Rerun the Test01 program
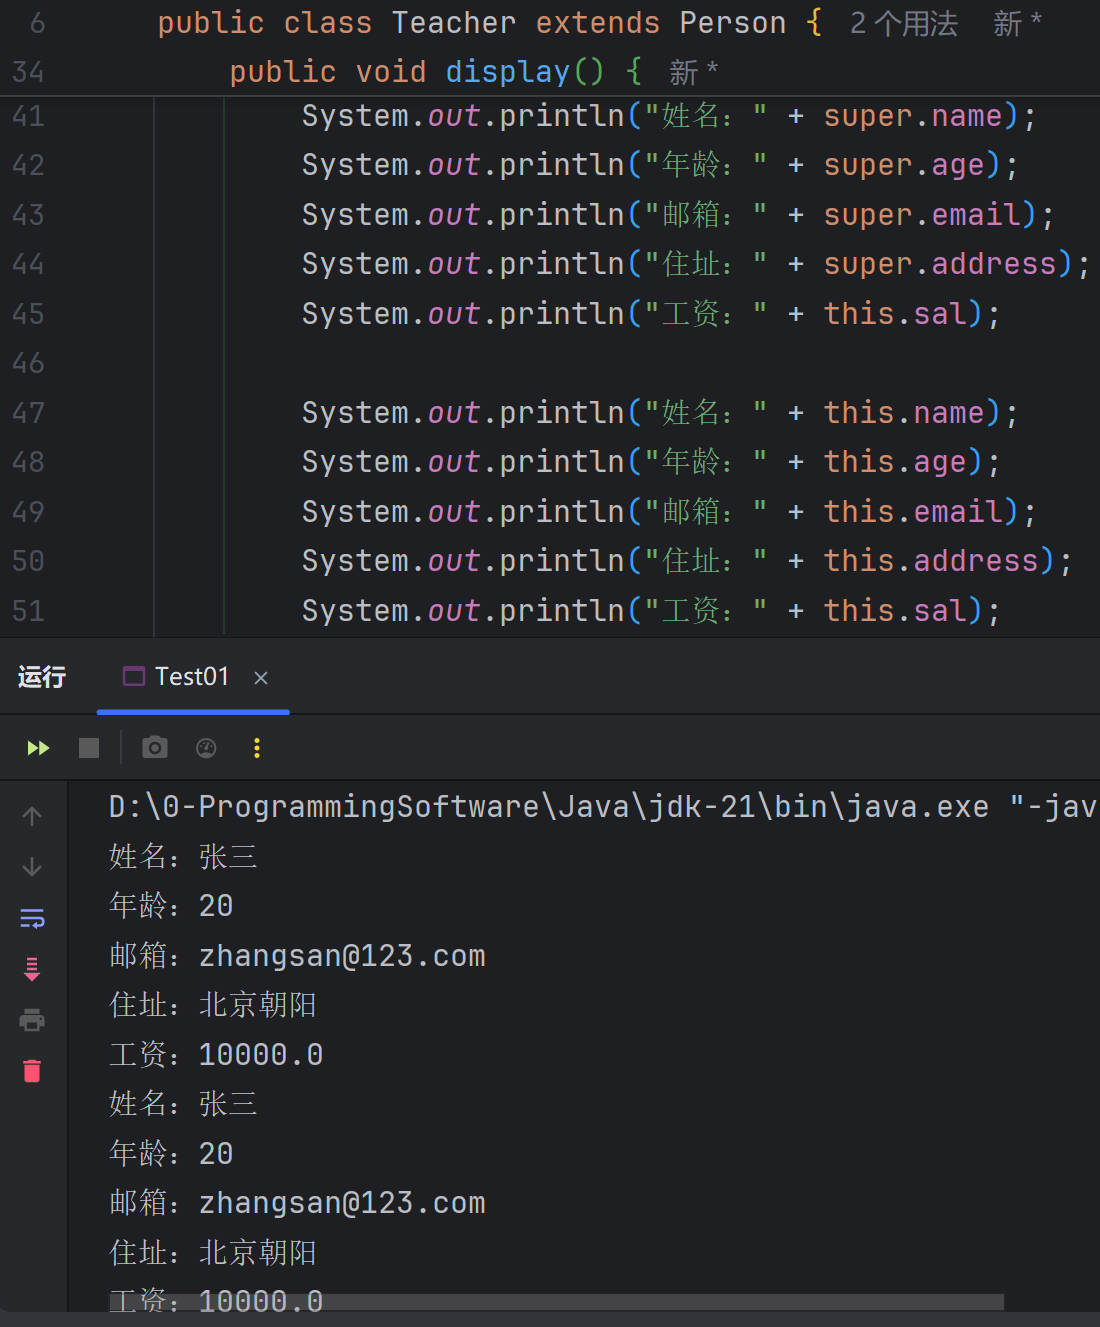1100x1327 pixels. click(38, 748)
